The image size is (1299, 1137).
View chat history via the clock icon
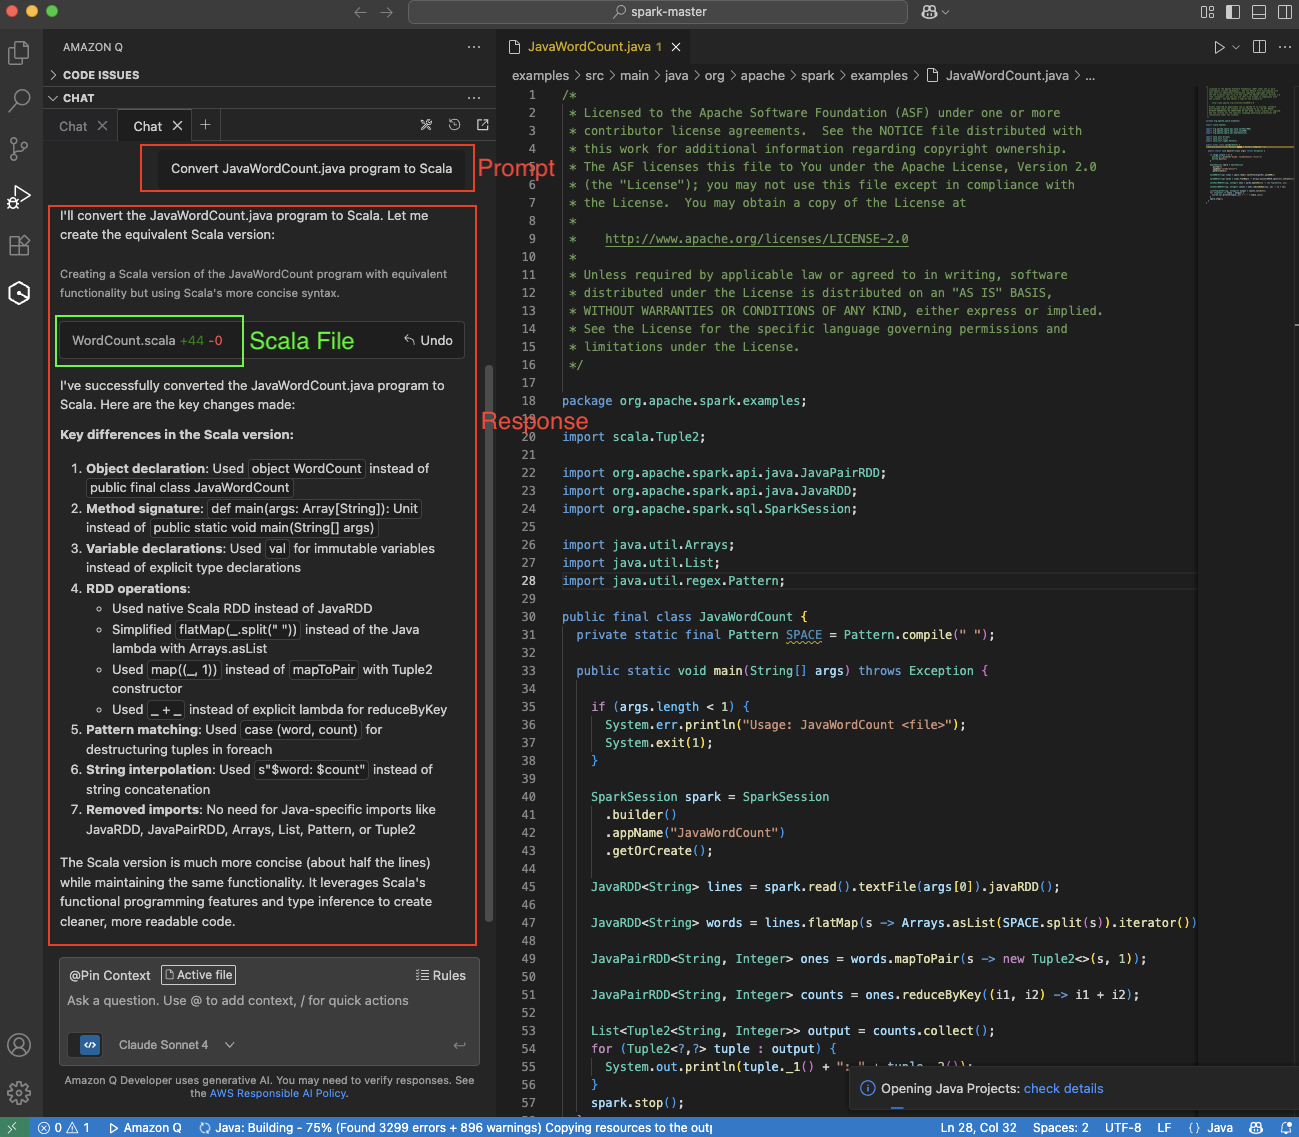pos(454,125)
